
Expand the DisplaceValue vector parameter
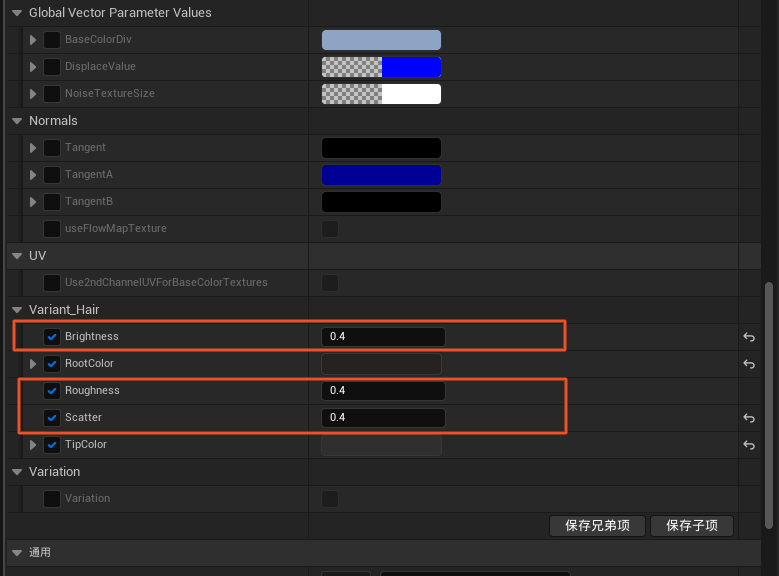(x=33, y=67)
